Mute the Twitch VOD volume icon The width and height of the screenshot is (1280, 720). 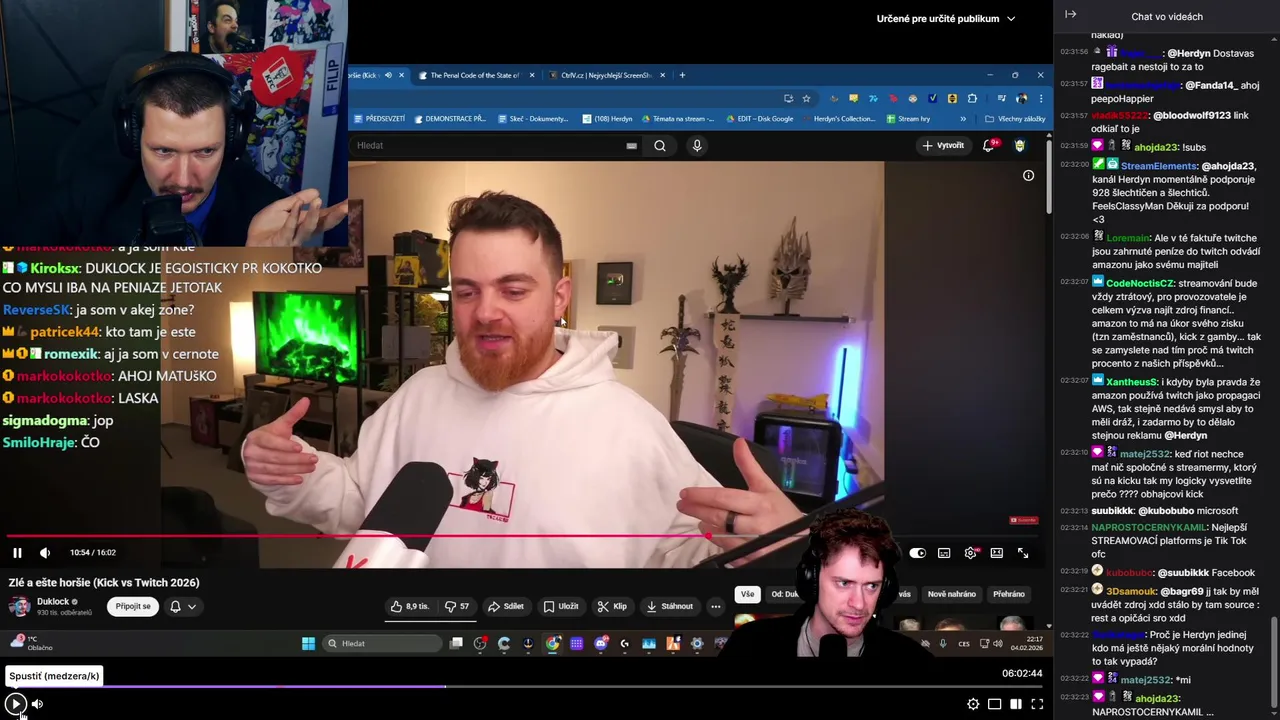coord(37,704)
